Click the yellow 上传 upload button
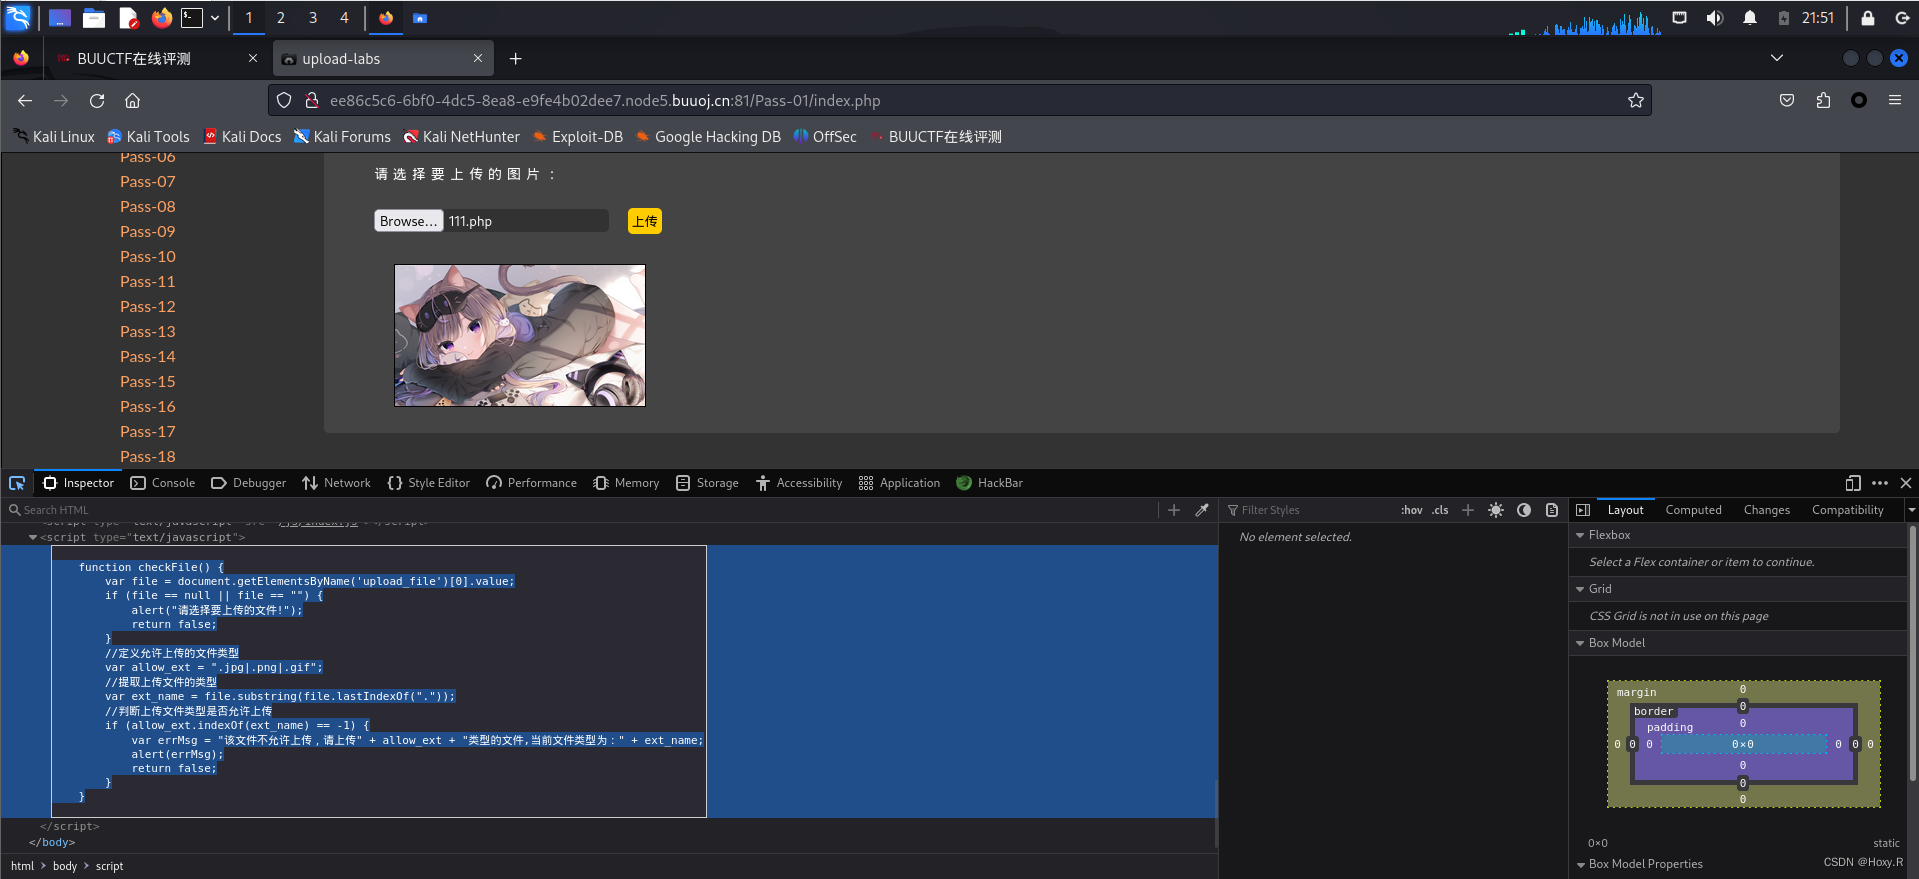 [645, 221]
